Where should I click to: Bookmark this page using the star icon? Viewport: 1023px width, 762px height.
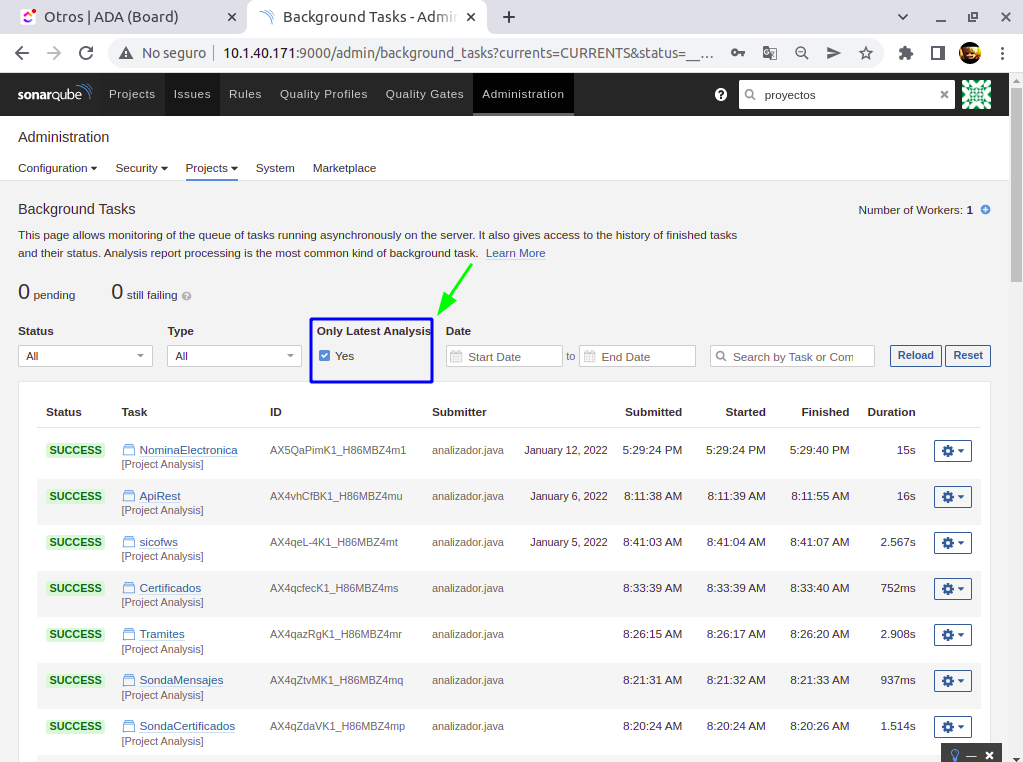866,53
